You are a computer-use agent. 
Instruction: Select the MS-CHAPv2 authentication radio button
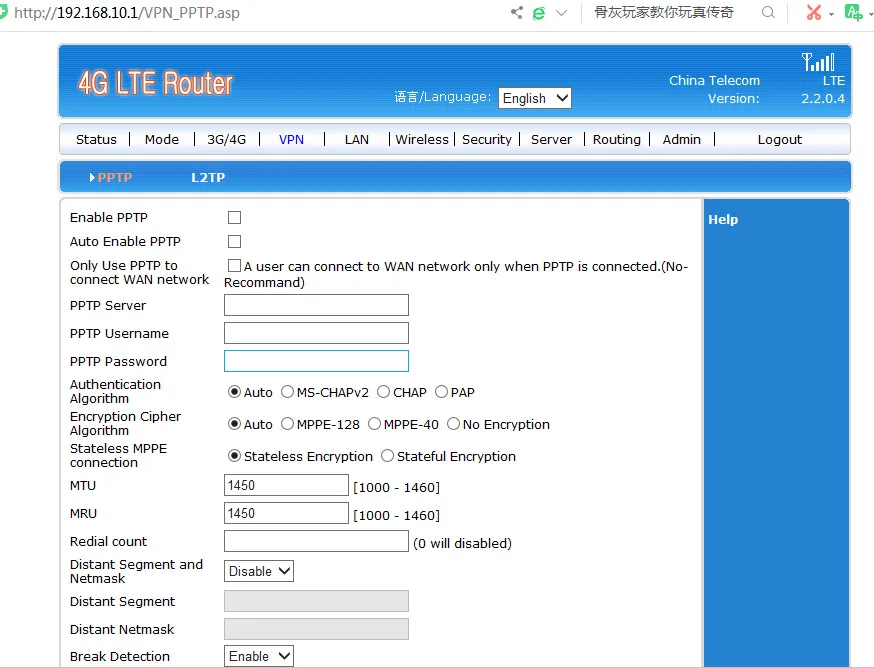tap(287, 392)
